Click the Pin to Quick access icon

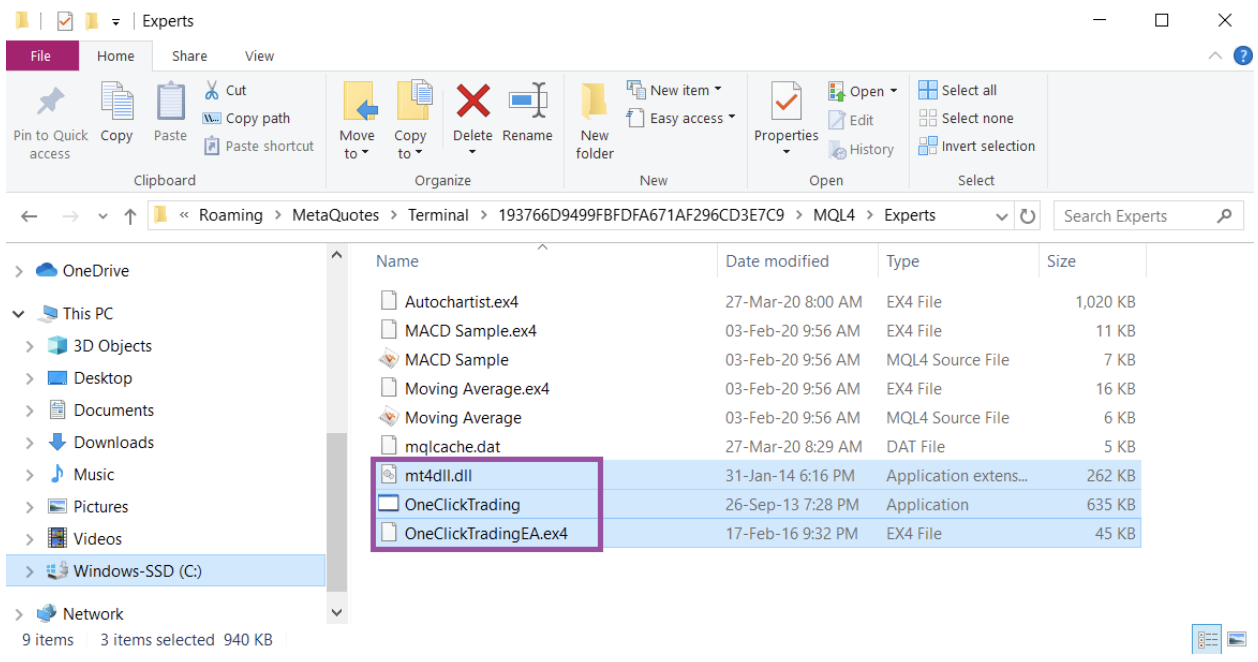pos(49,102)
